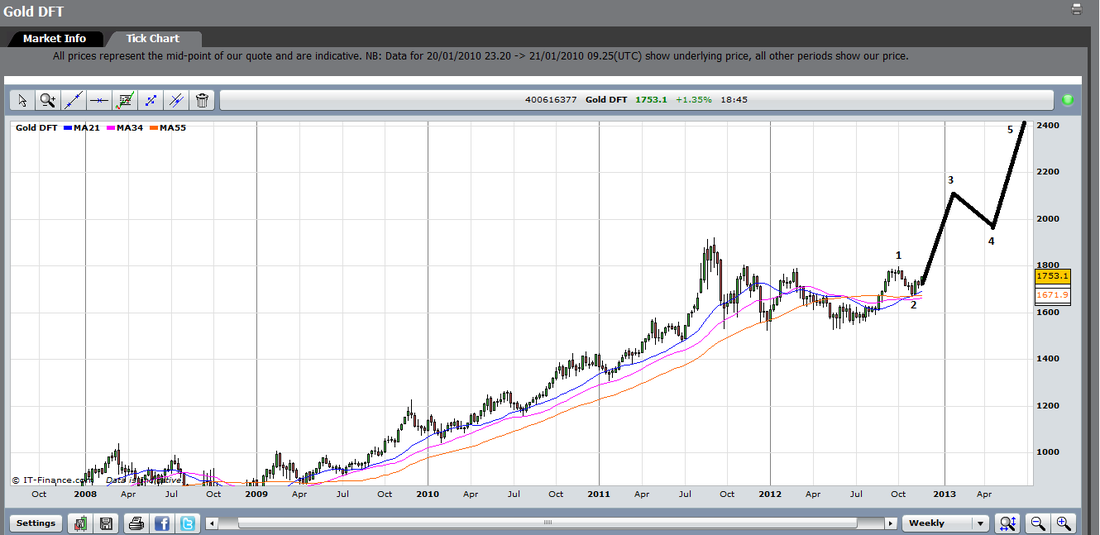Zoom in on the chart
Image resolution: width=1100 pixels, height=535 pixels.
pos(1064,523)
